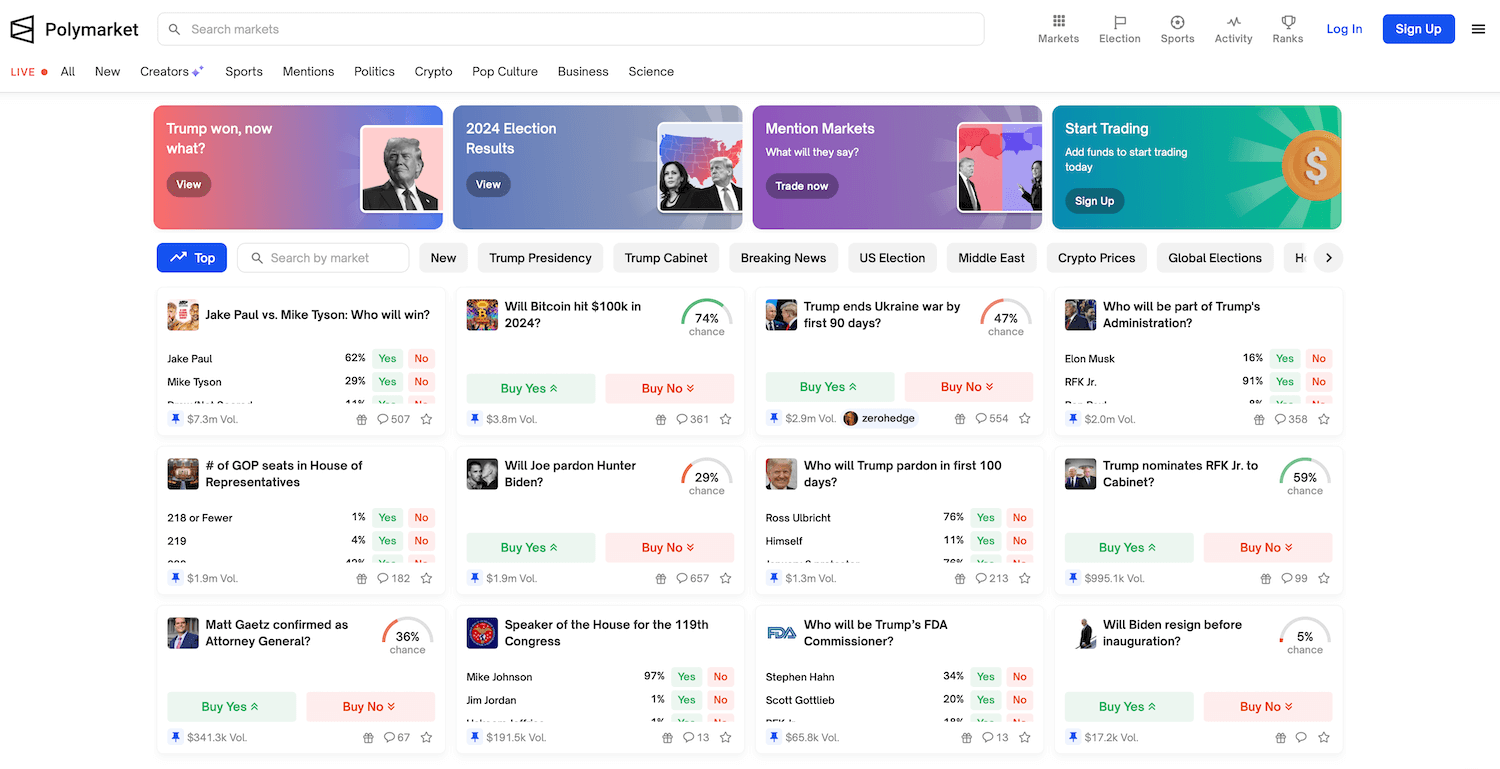This screenshot has width=1500, height=769.
Task: Focus the Search by market field
Action: coord(323,258)
